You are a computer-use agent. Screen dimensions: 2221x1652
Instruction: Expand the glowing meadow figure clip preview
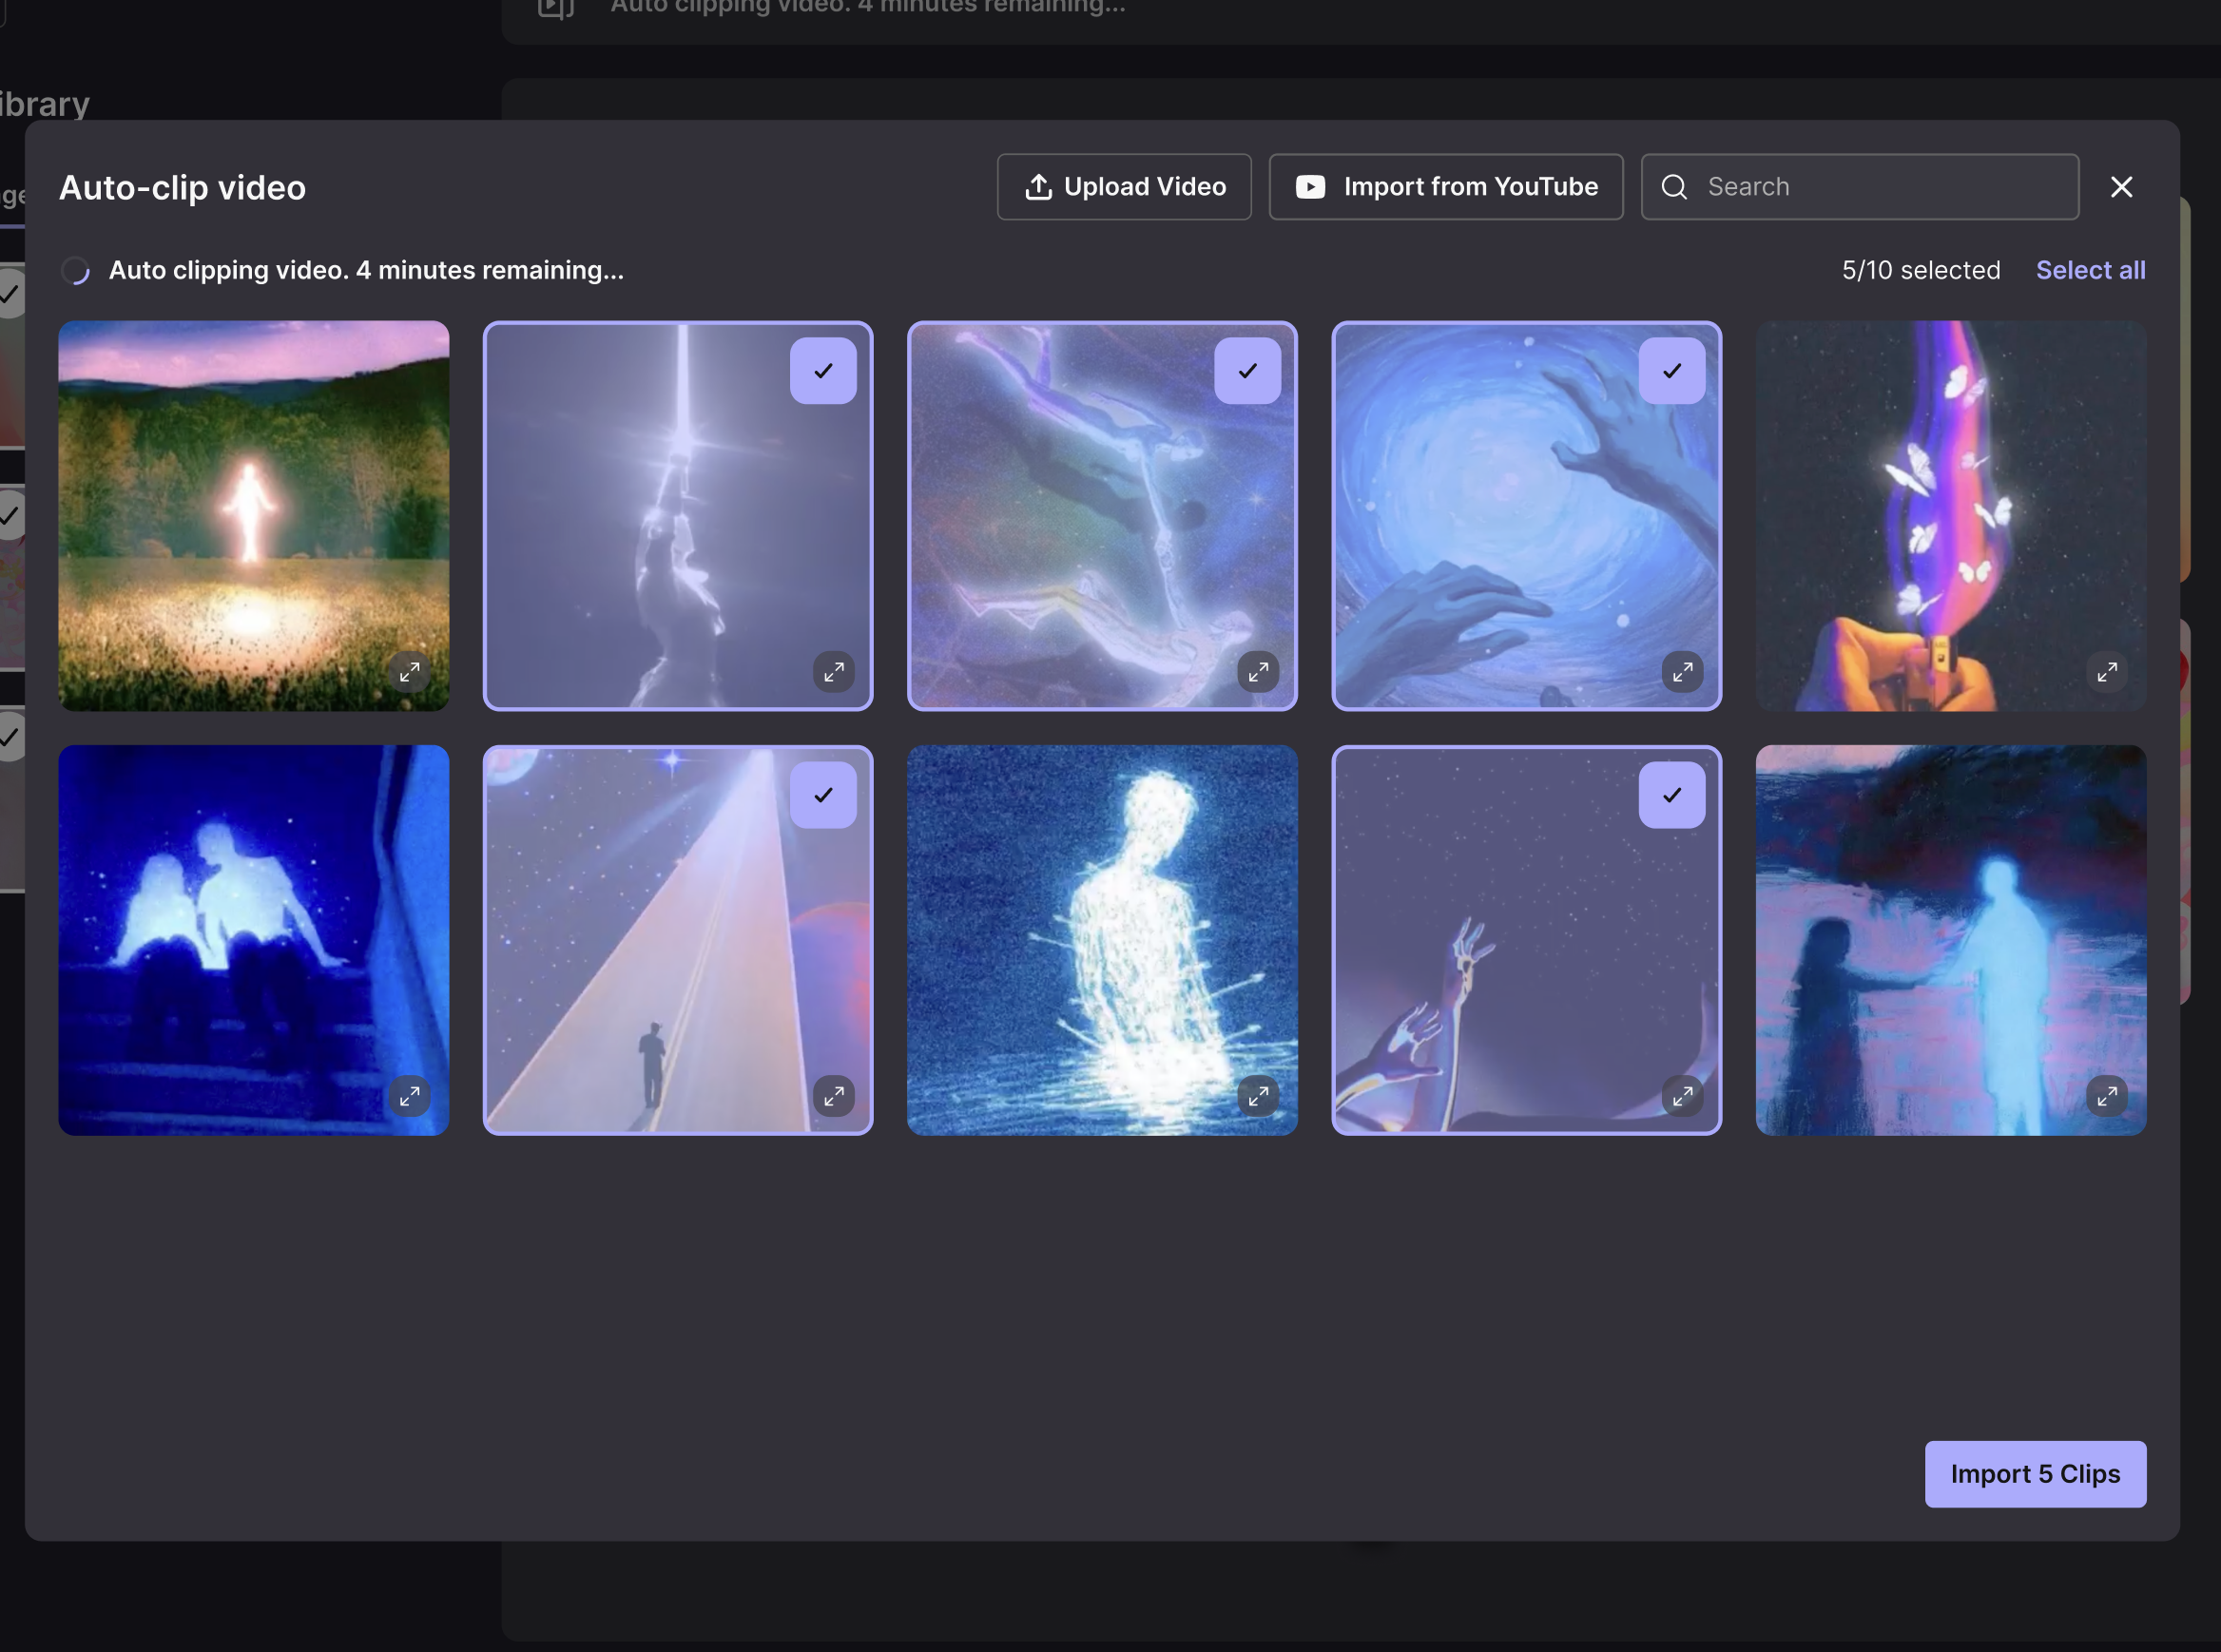(409, 672)
